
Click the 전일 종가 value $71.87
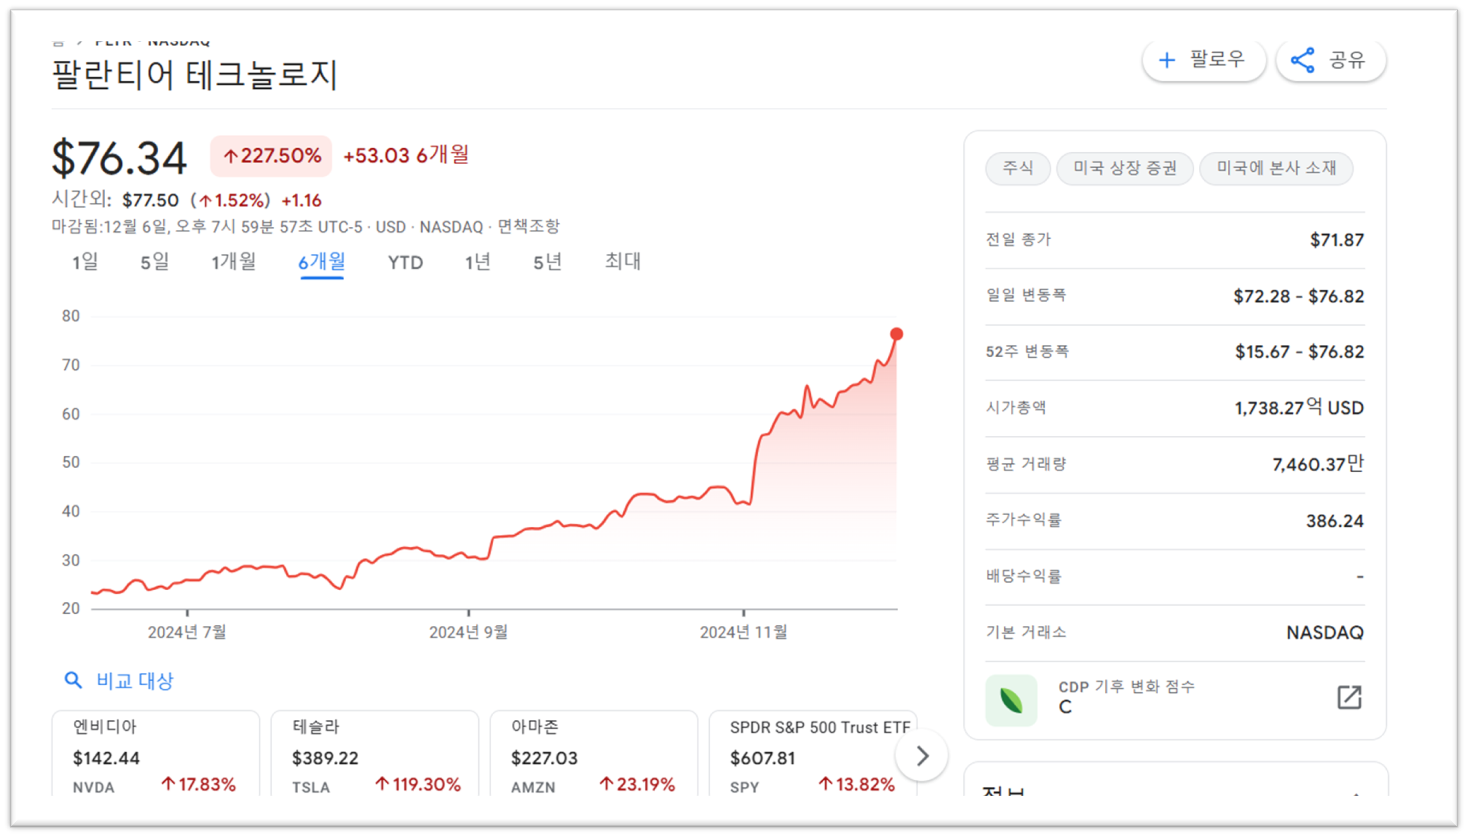tap(1337, 240)
